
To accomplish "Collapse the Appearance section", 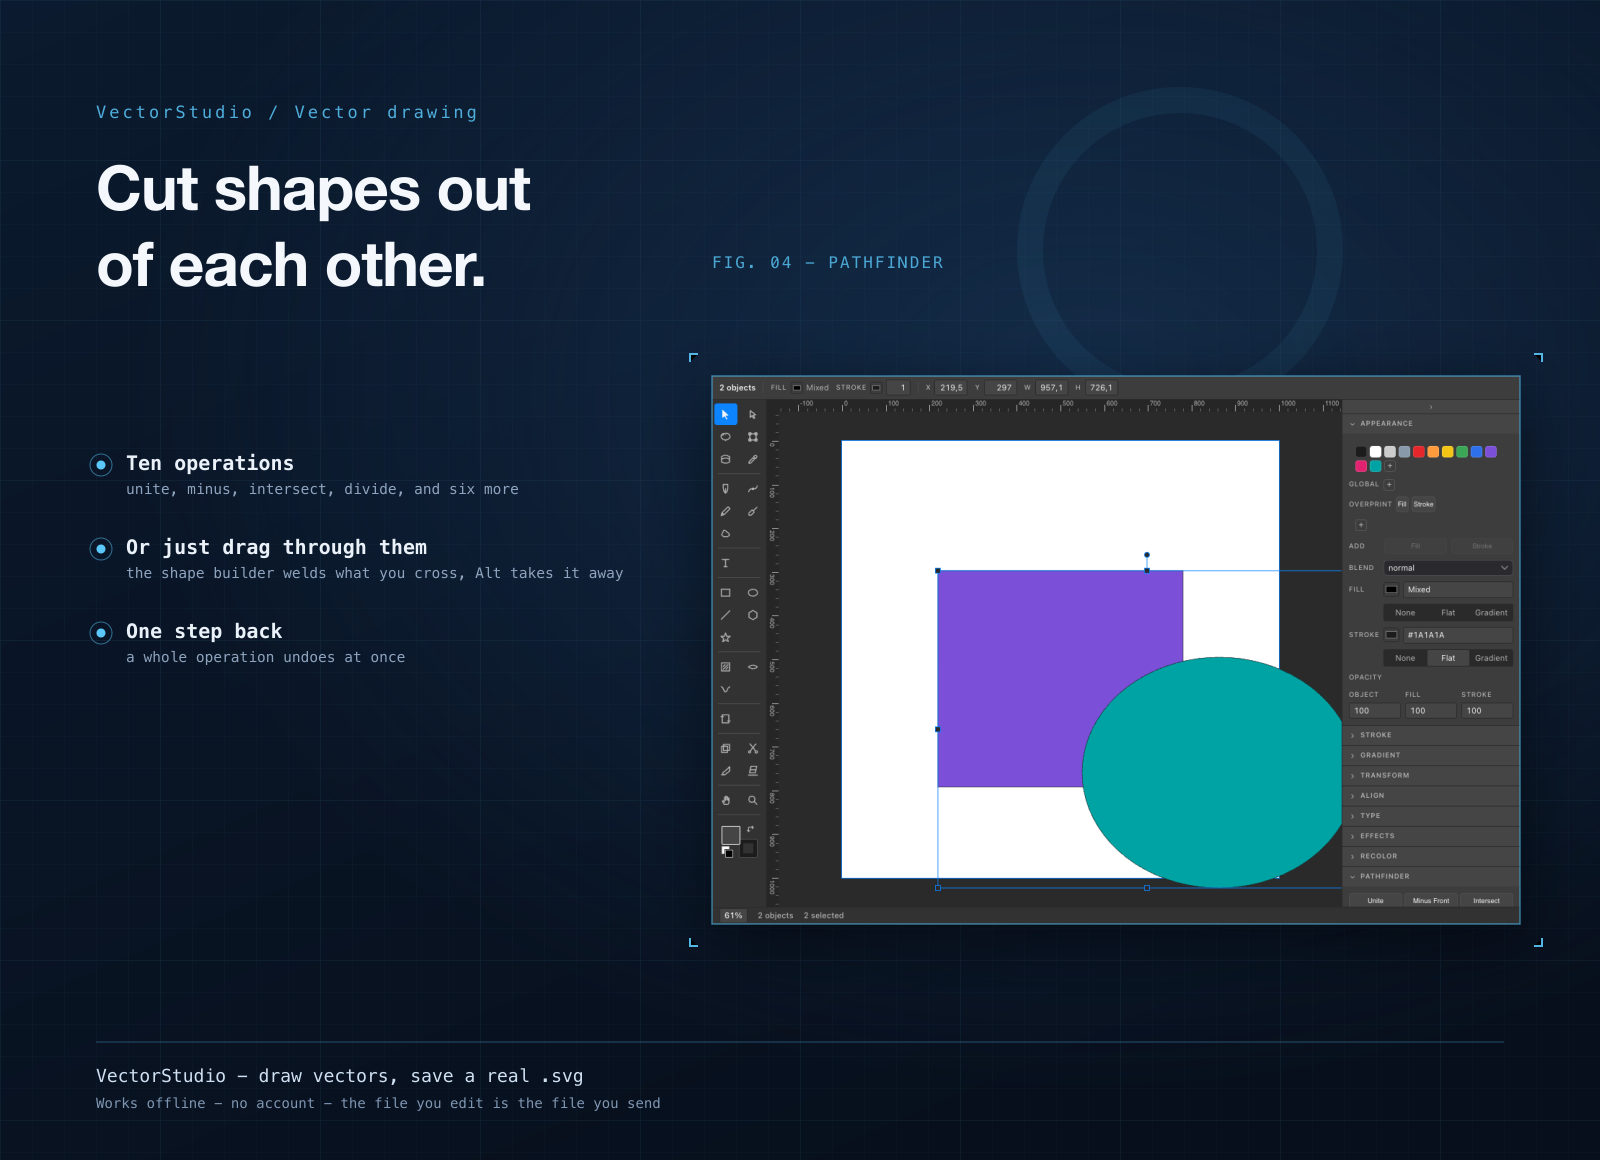I will (x=1431, y=424).
